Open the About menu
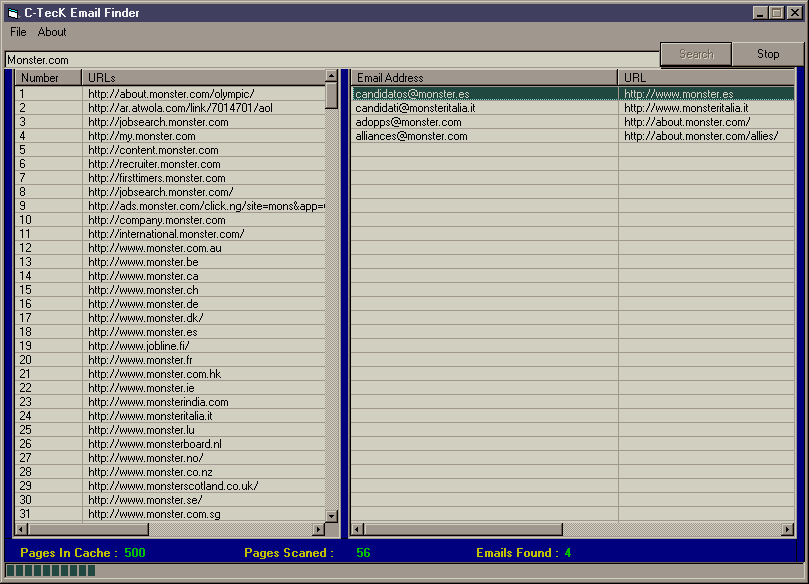The image size is (809, 584). point(52,32)
